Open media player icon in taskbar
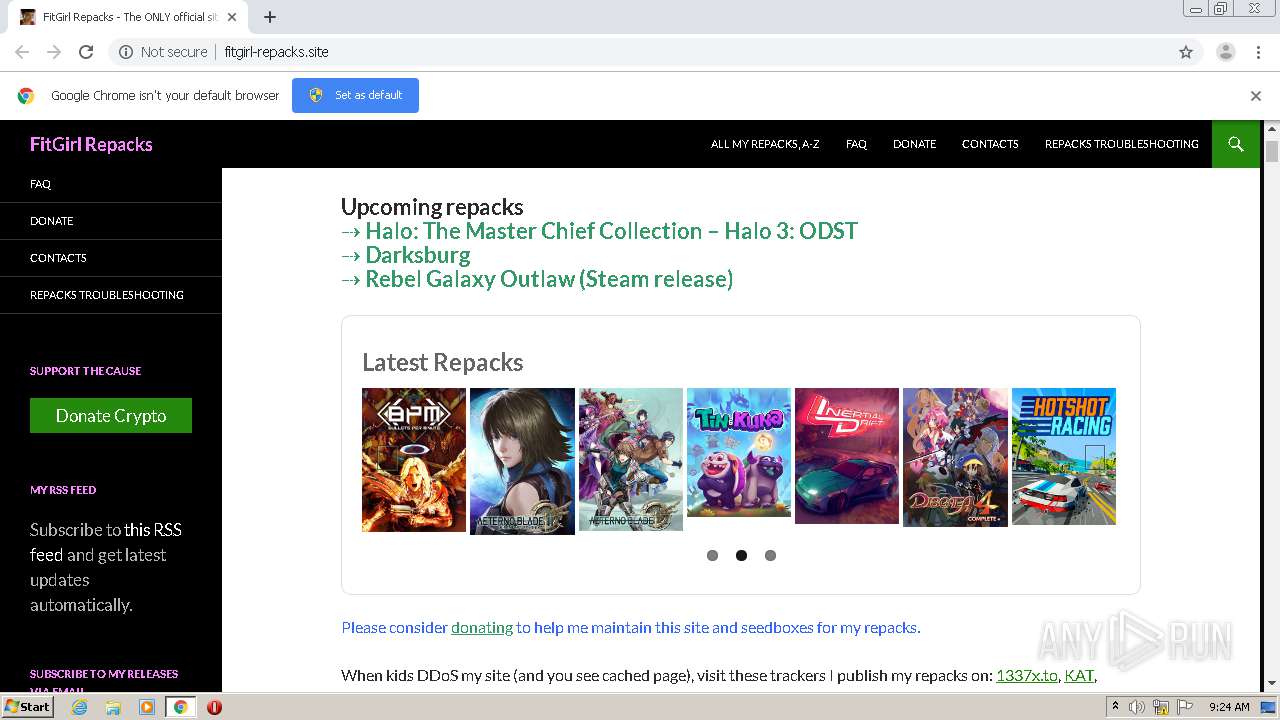1280x720 pixels. click(x=147, y=707)
